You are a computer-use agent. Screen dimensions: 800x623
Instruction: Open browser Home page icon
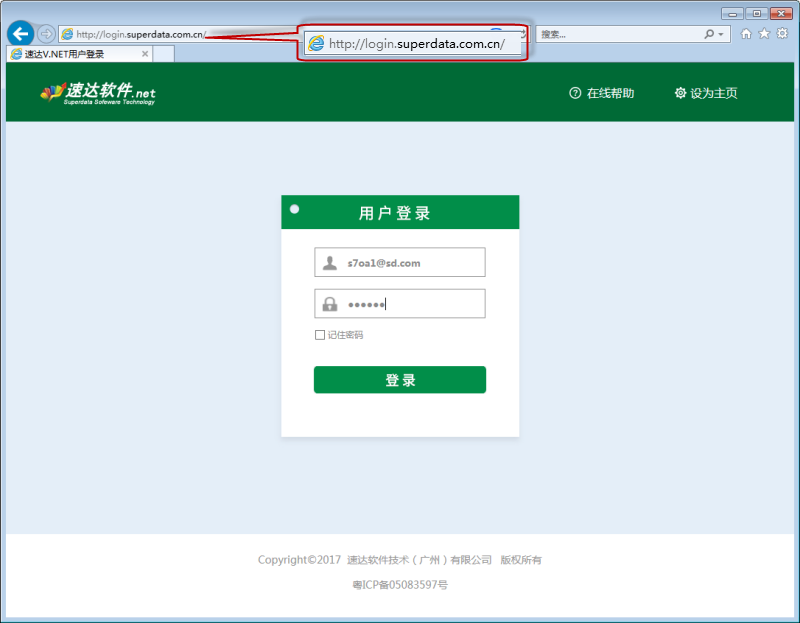[746, 34]
